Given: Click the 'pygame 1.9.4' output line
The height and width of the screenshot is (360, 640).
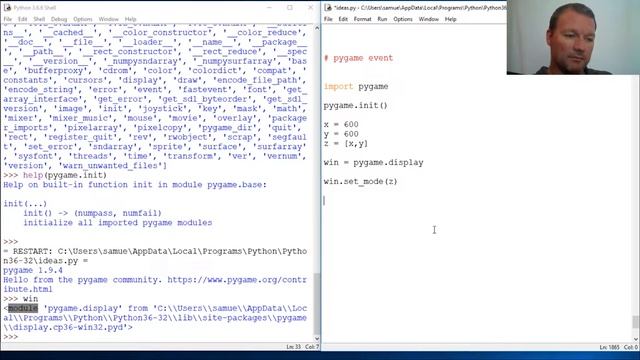Looking at the screenshot, I should [33, 270].
